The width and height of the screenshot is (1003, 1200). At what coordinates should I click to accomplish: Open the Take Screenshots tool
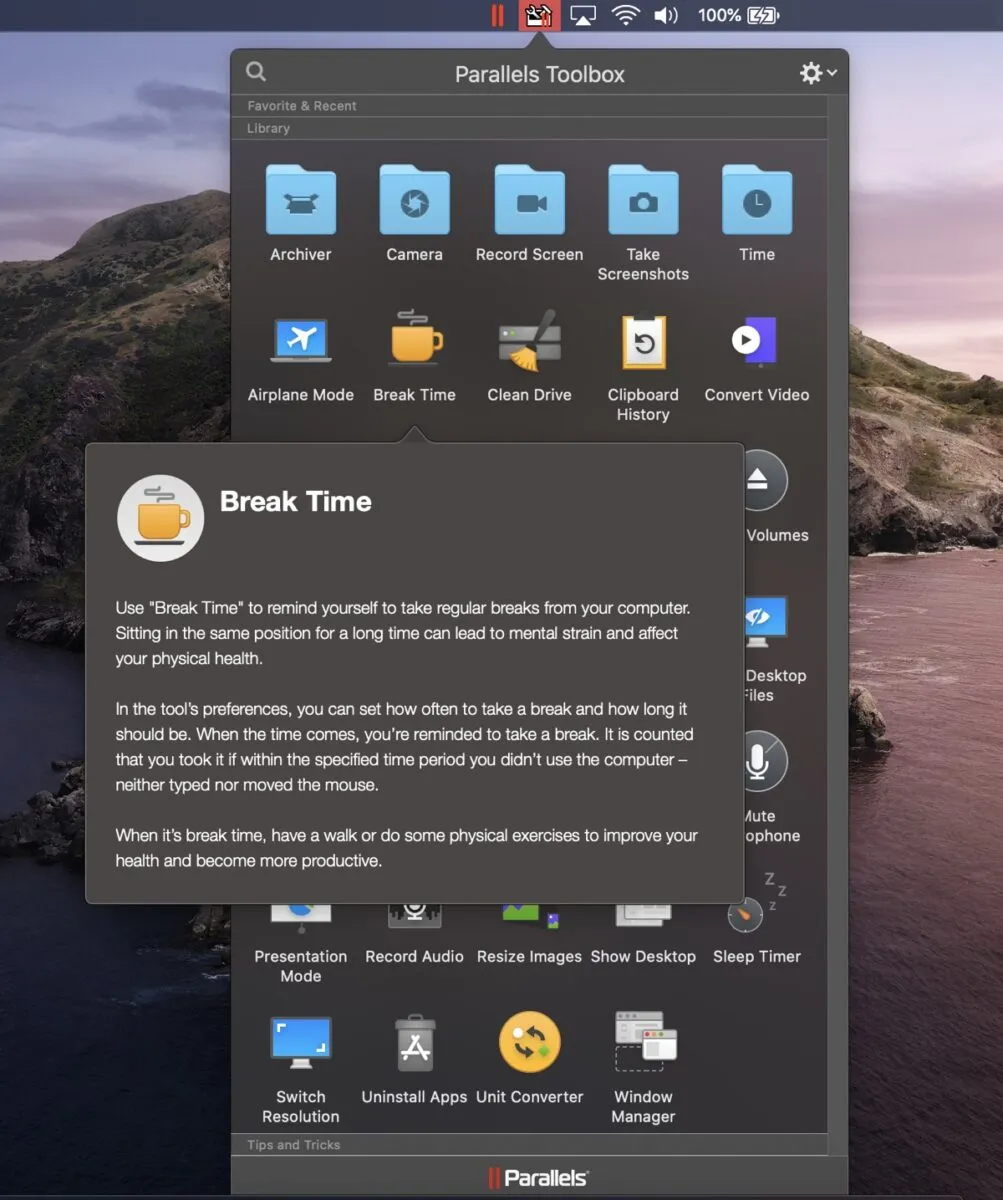643,200
